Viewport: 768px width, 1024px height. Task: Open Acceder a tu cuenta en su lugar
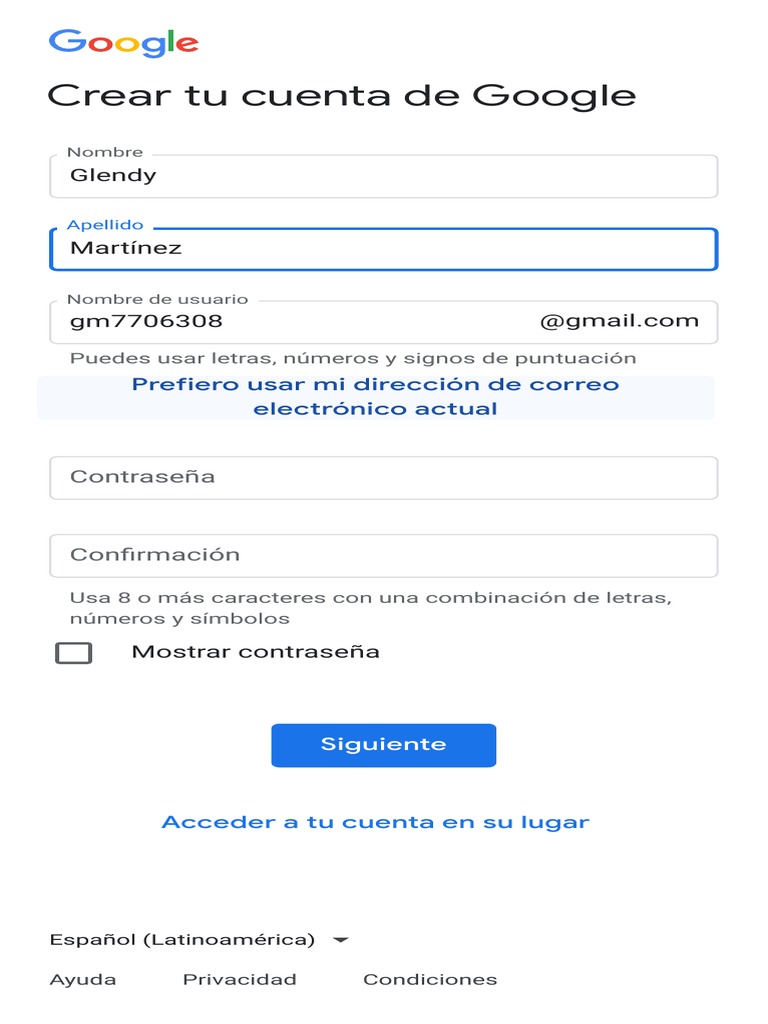[x=376, y=822]
